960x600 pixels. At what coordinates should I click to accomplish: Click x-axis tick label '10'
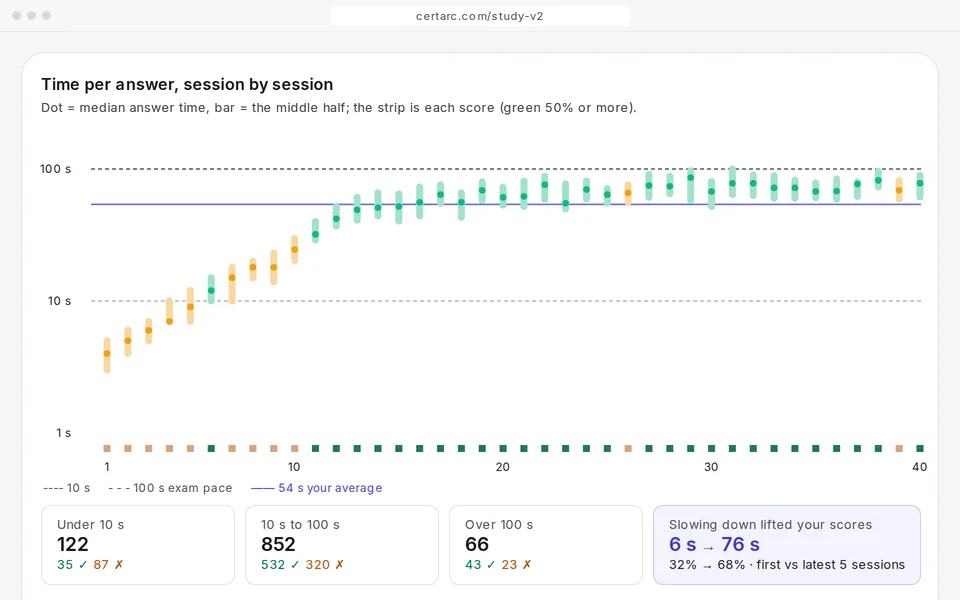[294, 467]
